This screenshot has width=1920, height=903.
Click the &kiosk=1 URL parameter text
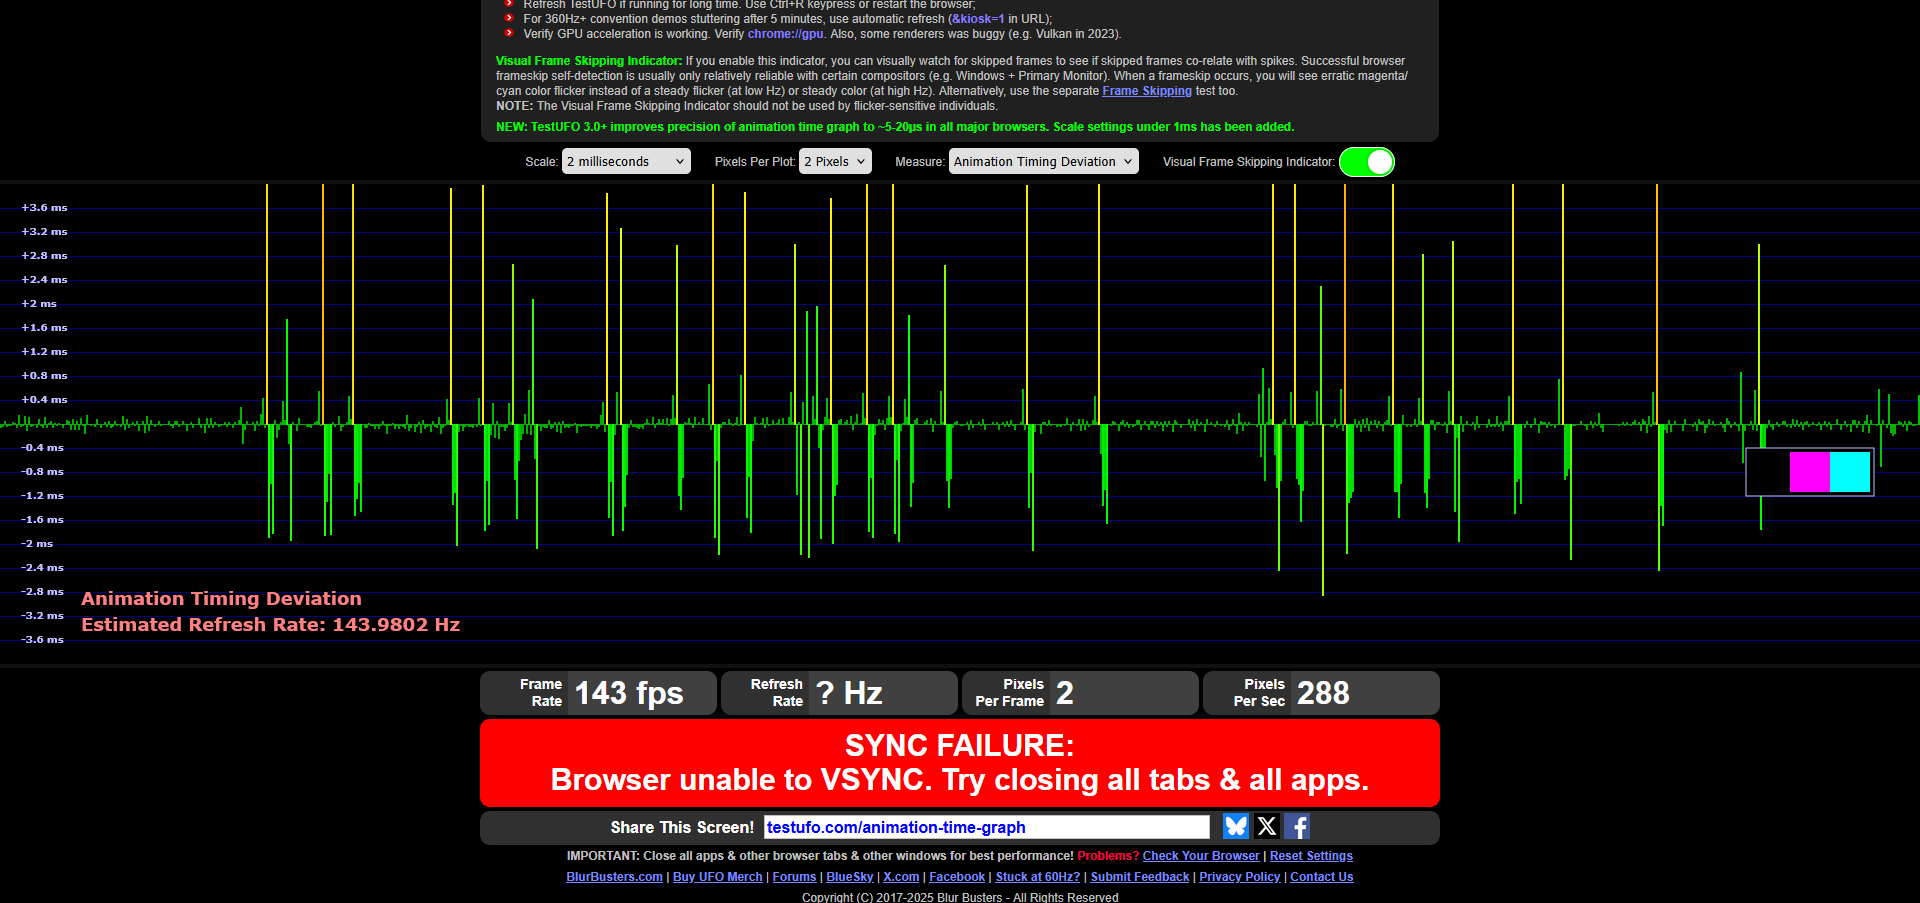(x=978, y=19)
